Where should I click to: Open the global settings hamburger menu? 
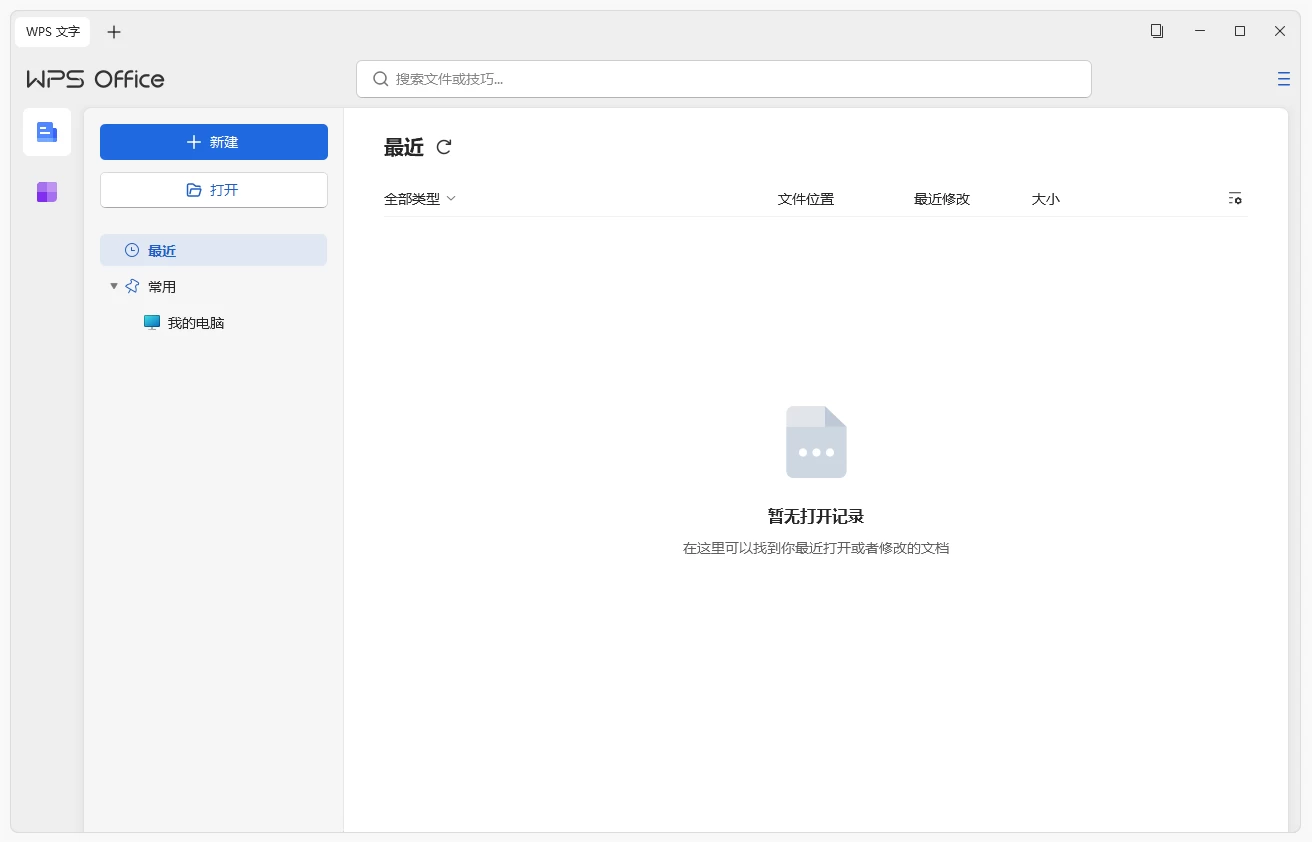(x=1283, y=78)
